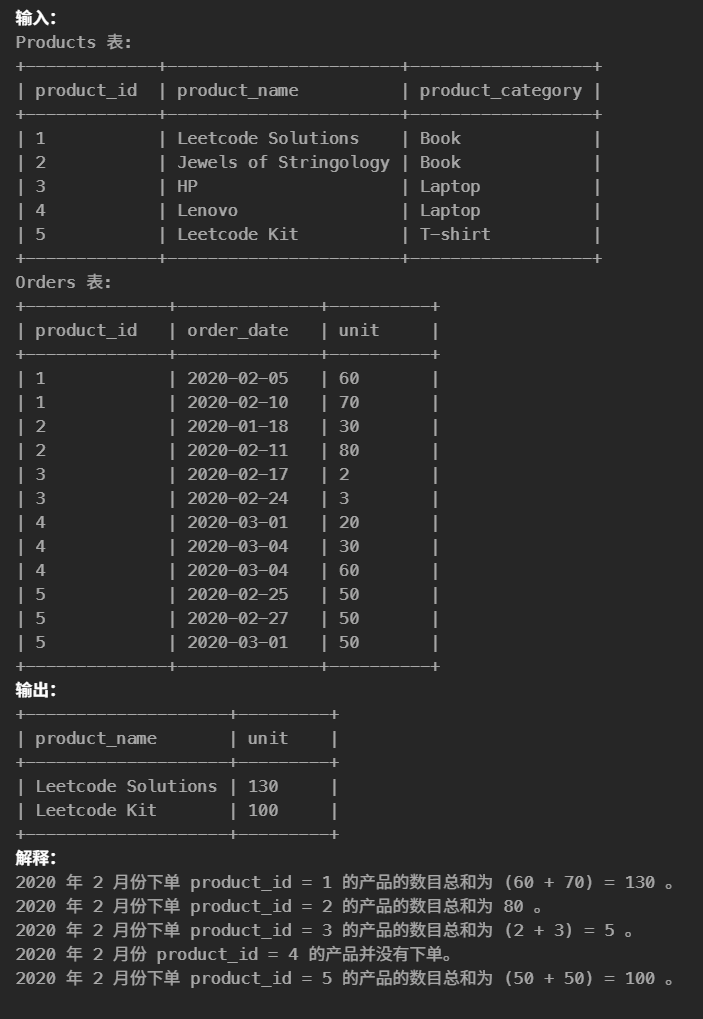
Task: Click the order date 2020-01-18
Action: 237,426
